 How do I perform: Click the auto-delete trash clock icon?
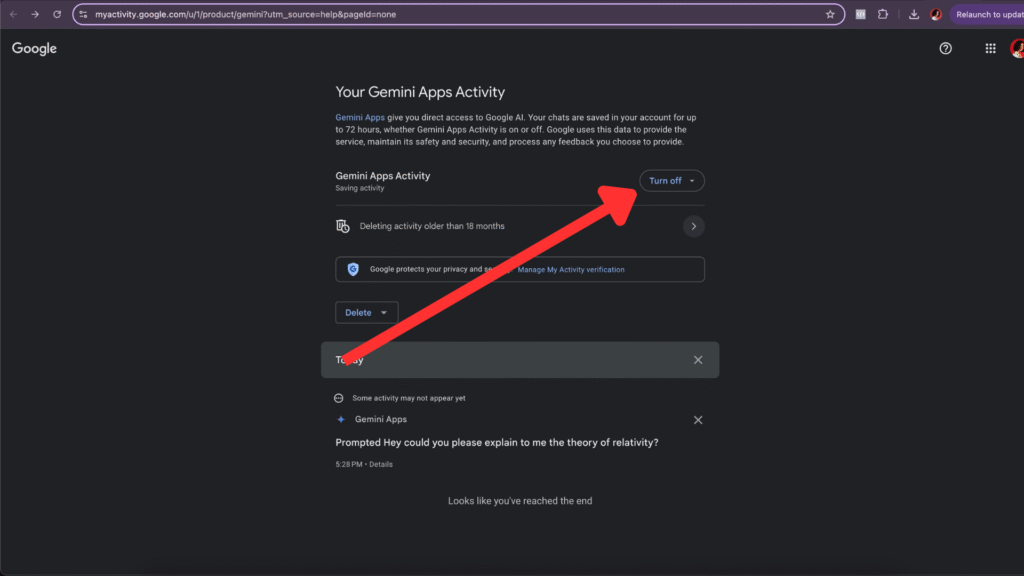[x=343, y=226]
